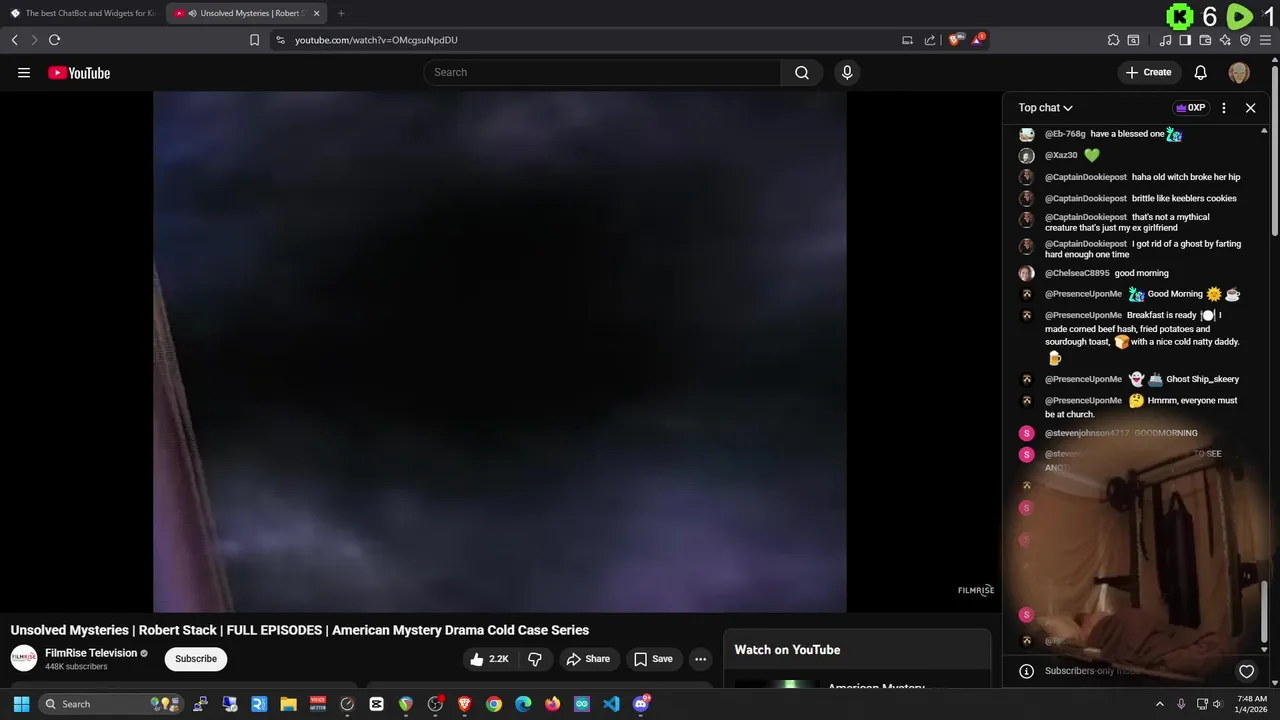Image resolution: width=1280 pixels, height=720 pixels.
Task: Subscribe to FilmRise Television
Action: [x=196, y=659]
